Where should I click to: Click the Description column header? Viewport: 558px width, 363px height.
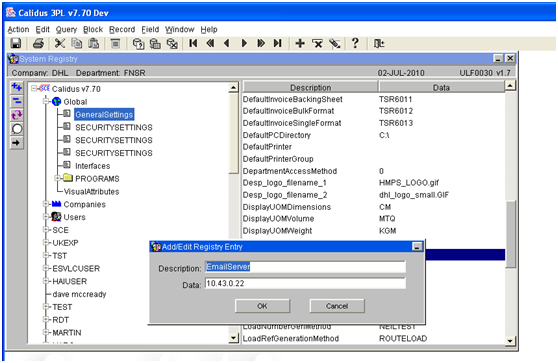click(310, 87)
